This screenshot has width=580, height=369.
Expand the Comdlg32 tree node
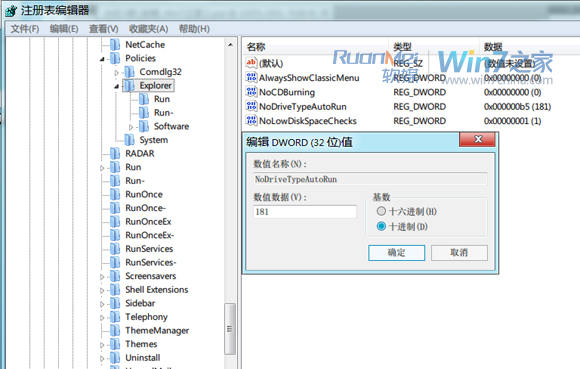click(117, 73)
